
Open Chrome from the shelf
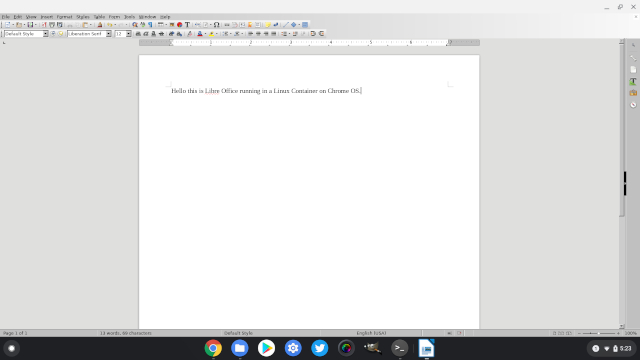[213, 348]
